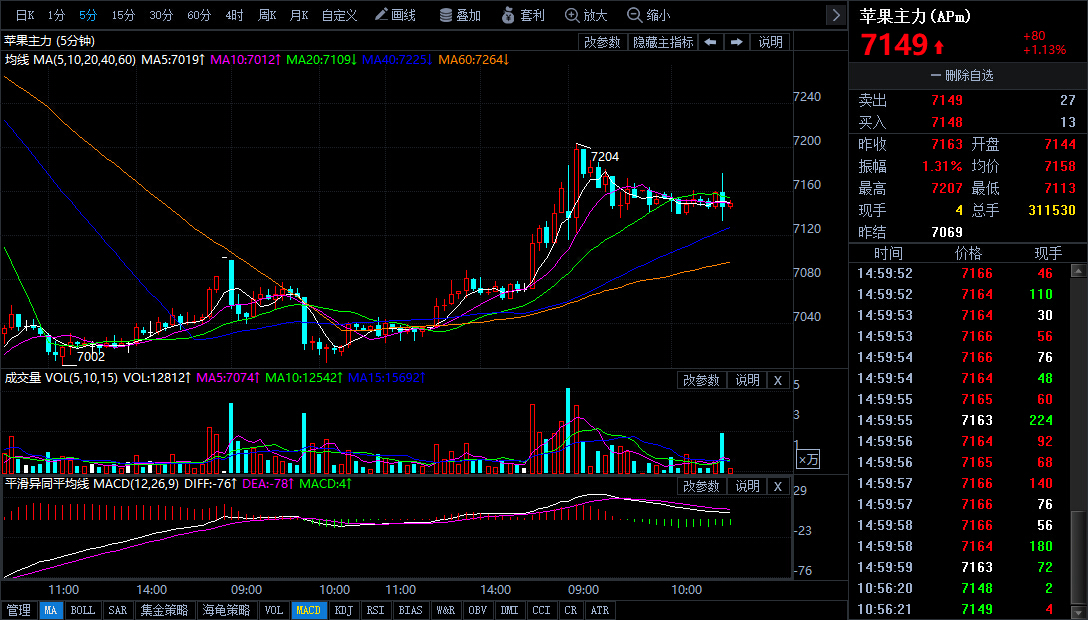Select the MACD indicator tab
The width and height of the screenshot is (1088, 620).
tap(308, 610)
